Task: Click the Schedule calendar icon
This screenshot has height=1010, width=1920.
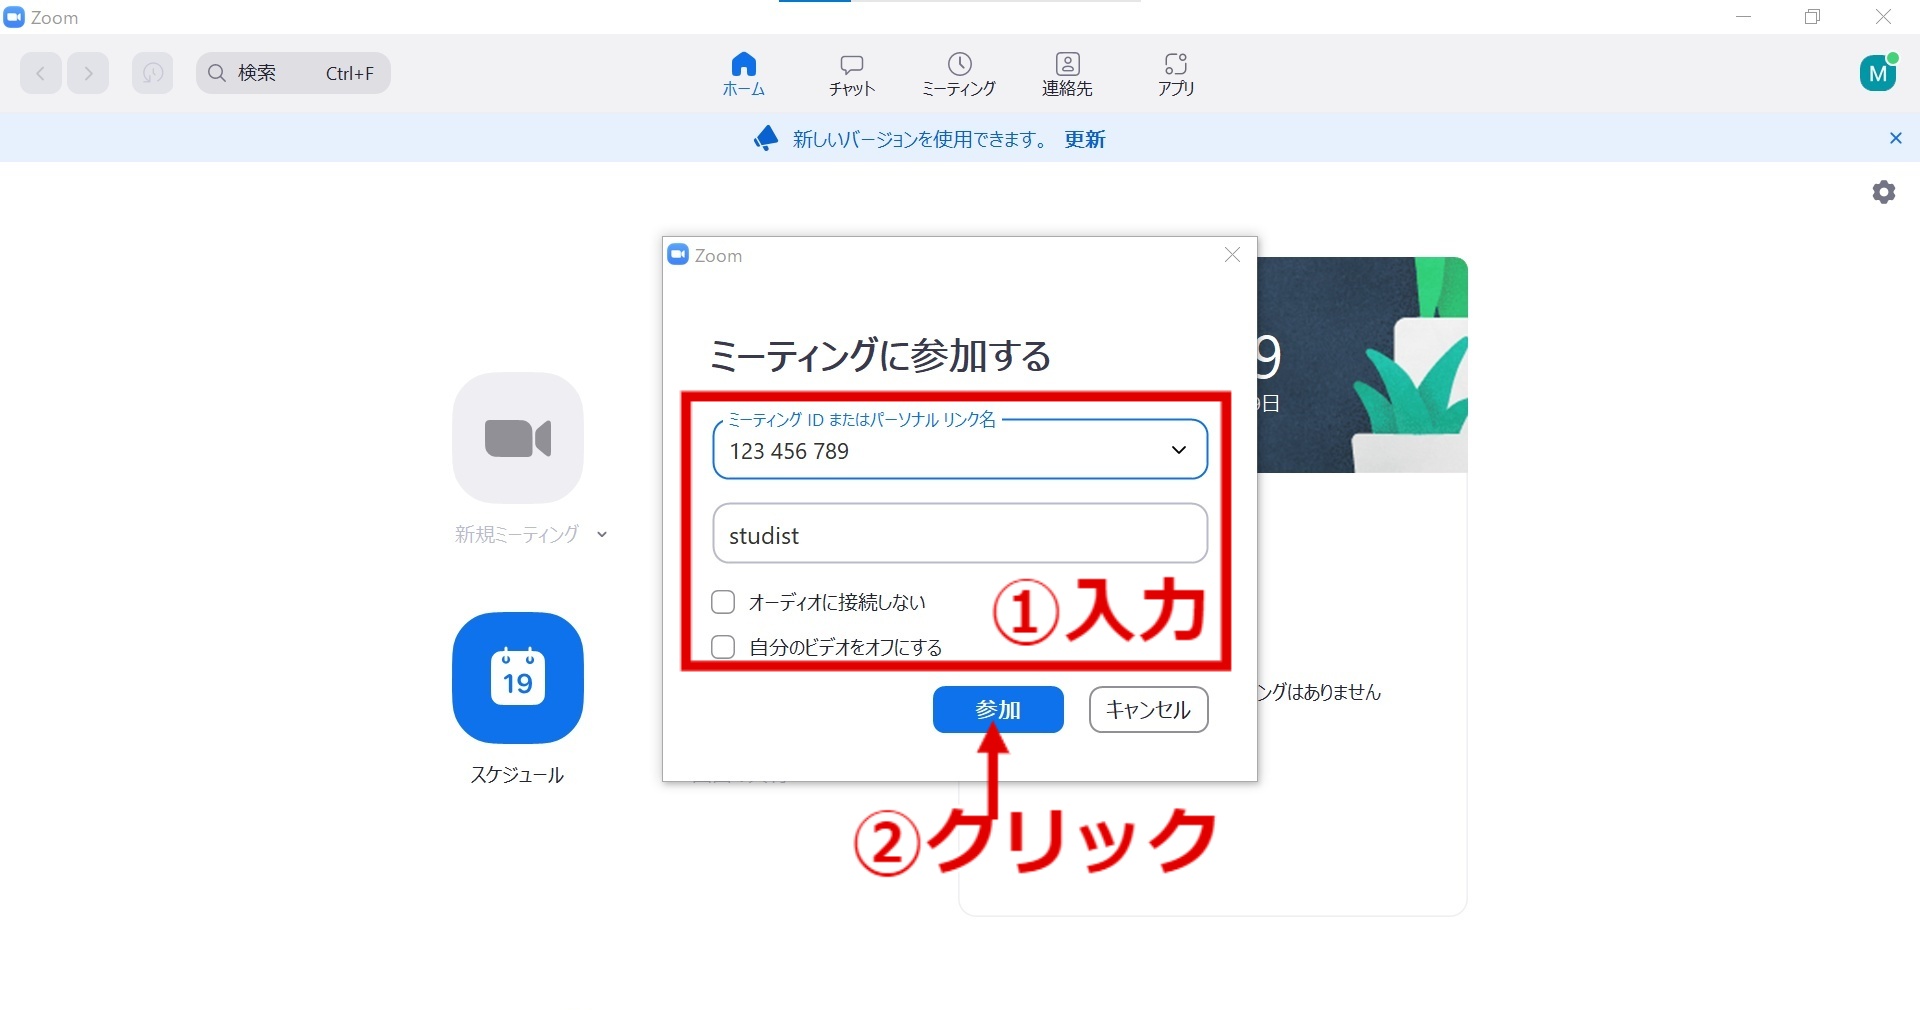Action: (518, 677)
